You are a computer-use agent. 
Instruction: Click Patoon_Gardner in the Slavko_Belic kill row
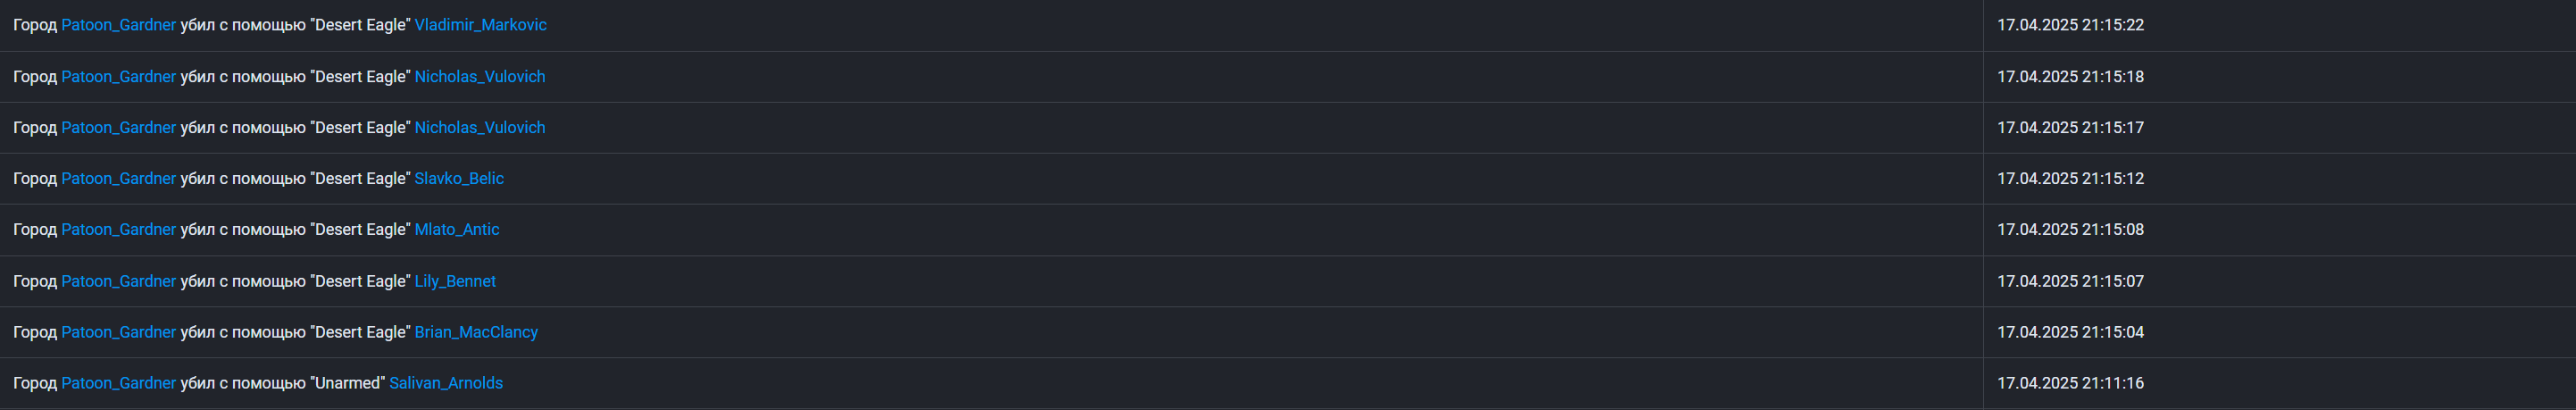118,179
